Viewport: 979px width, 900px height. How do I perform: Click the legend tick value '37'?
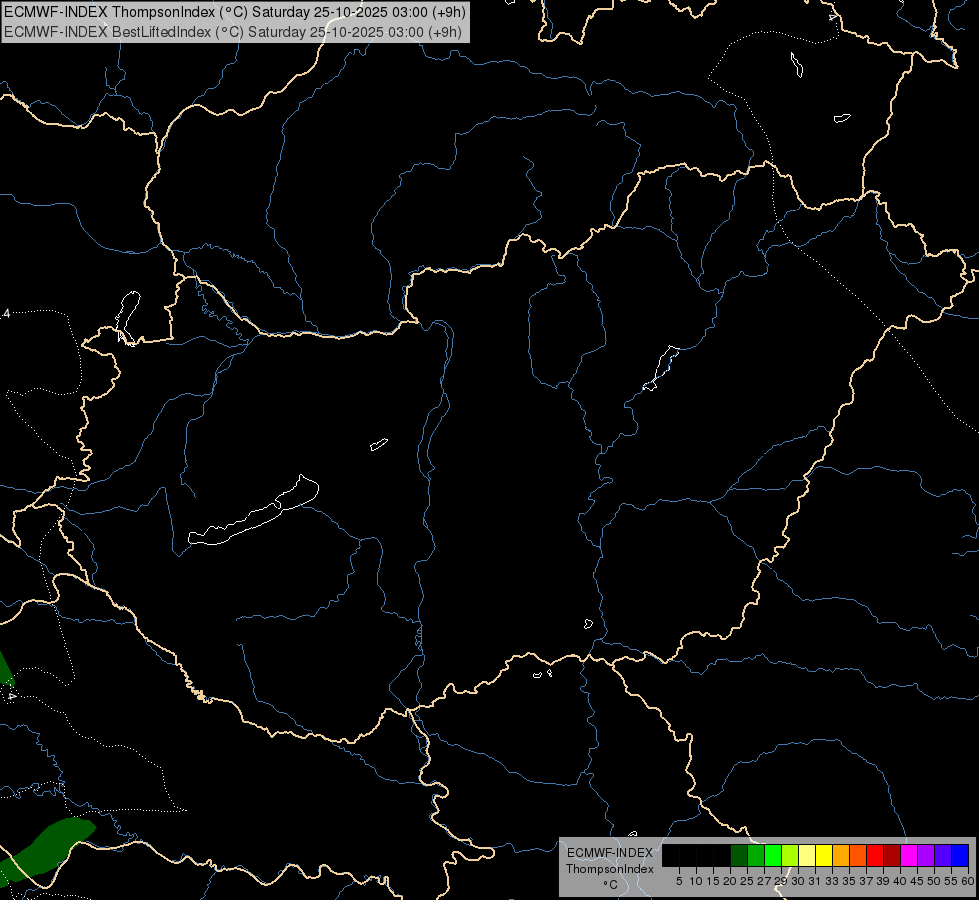click(x=866, y=881)
